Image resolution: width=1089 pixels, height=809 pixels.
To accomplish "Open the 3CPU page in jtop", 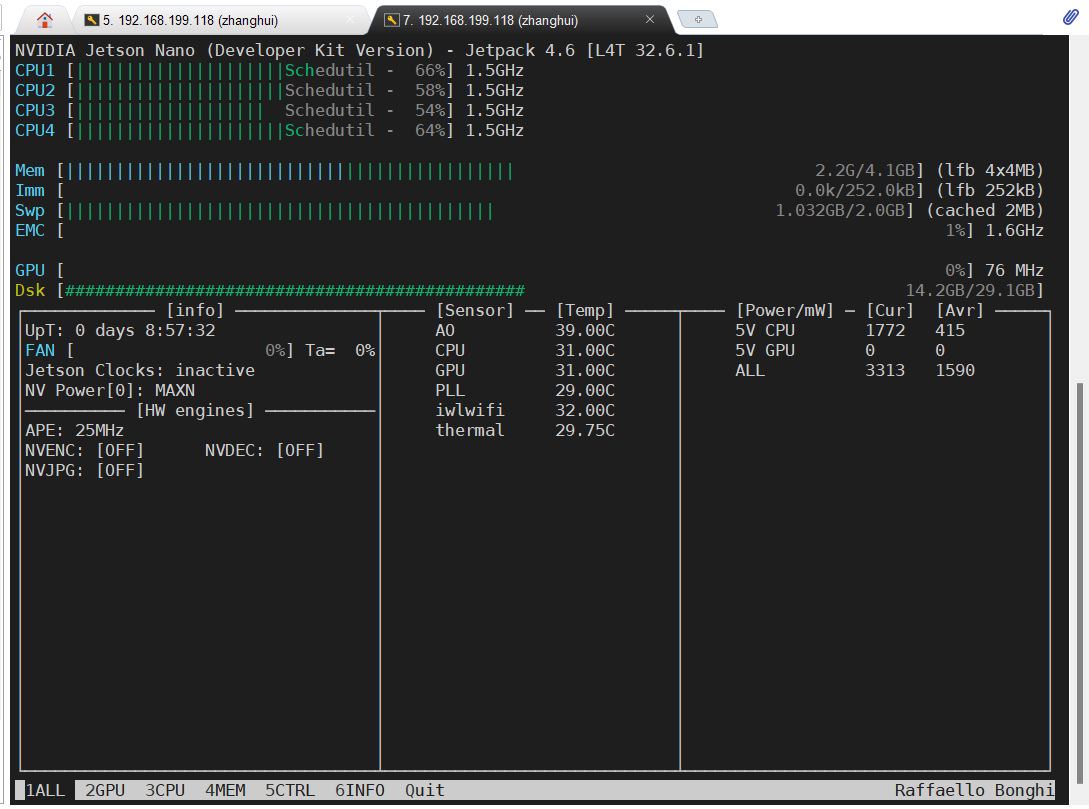I will [x=165, y=790].
